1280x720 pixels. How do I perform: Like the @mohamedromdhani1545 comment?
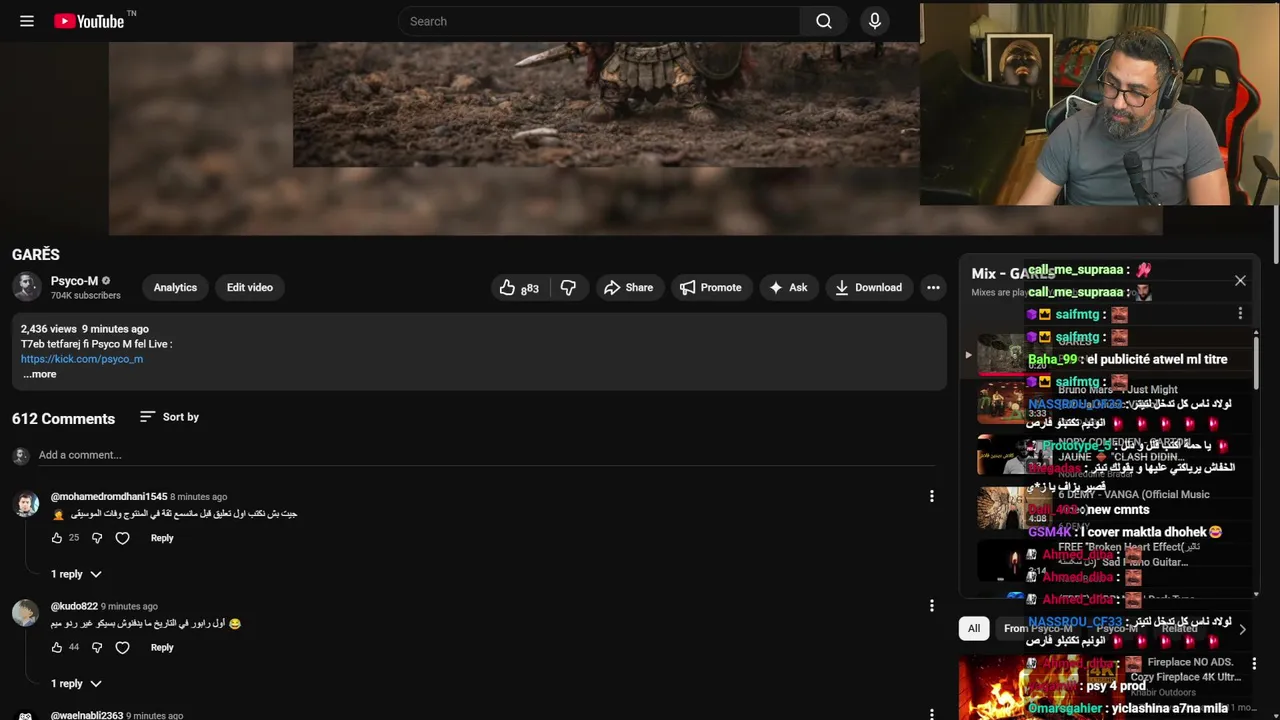click(57, 538)
